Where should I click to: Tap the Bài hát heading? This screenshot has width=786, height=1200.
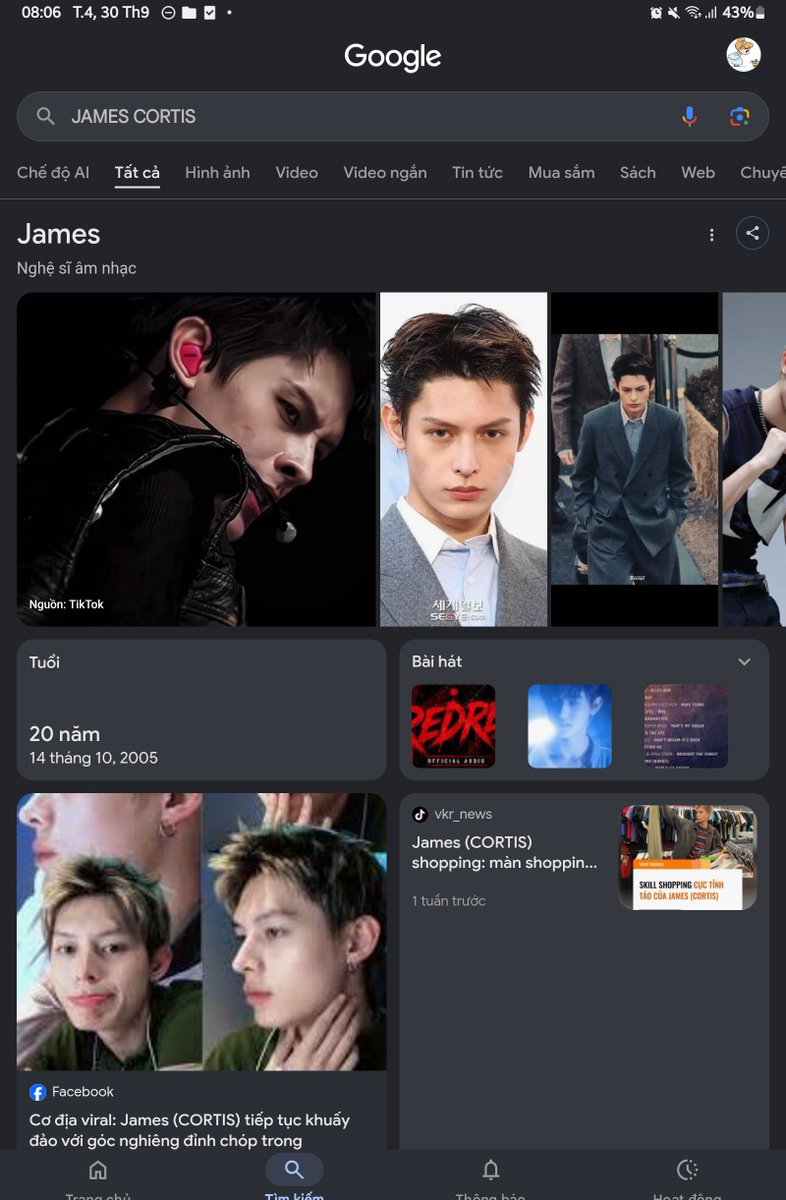(x=437, y=662)
